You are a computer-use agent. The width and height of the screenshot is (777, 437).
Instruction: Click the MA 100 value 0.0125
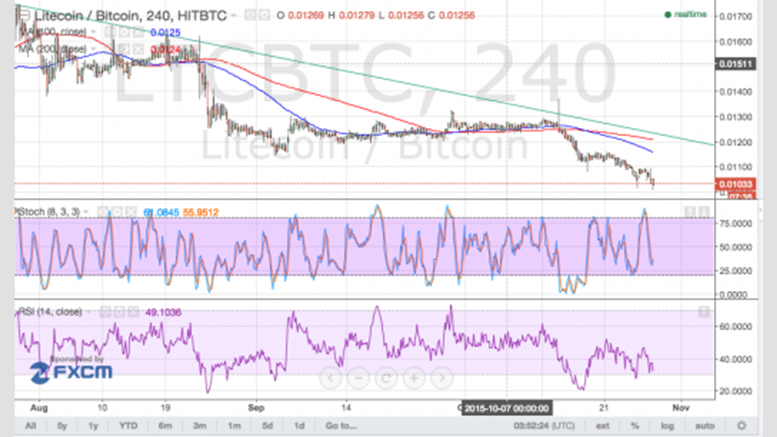click(165, 32)
